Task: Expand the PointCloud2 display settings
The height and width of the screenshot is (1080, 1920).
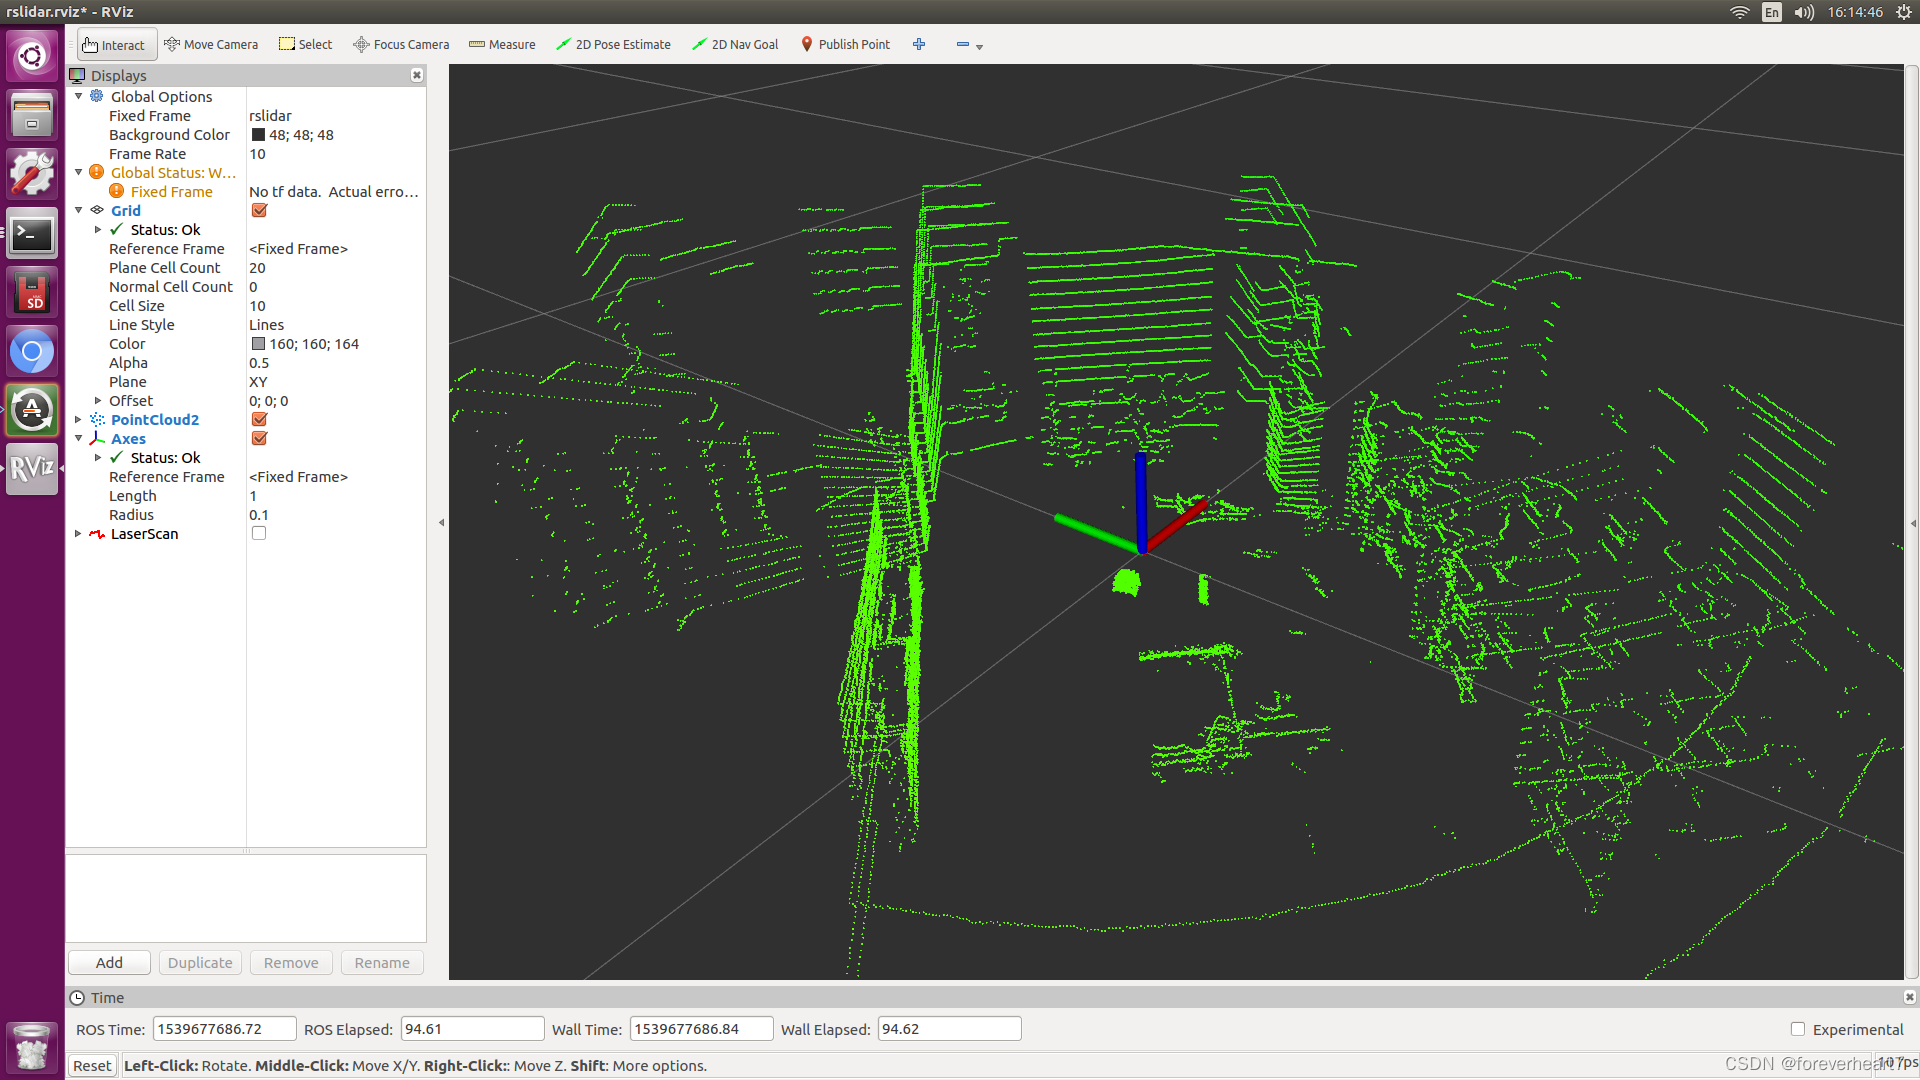Action: click(79, 419)
